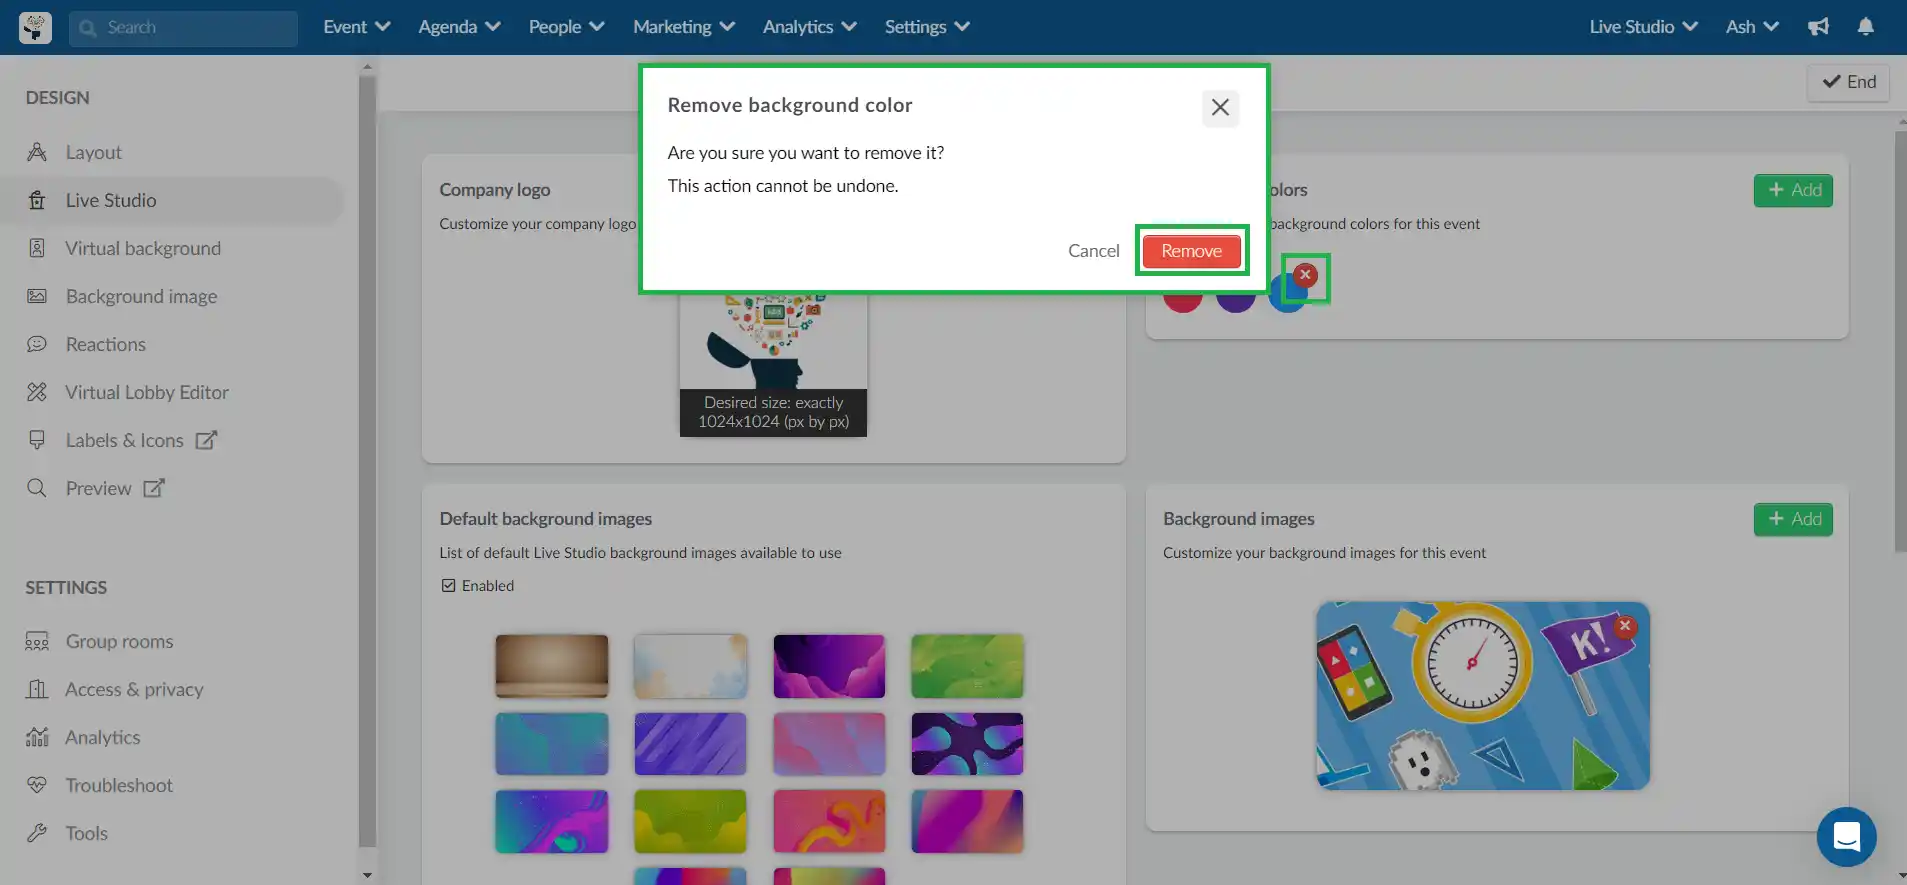Click the Labels & Icons external-link icon

[206, 440]
